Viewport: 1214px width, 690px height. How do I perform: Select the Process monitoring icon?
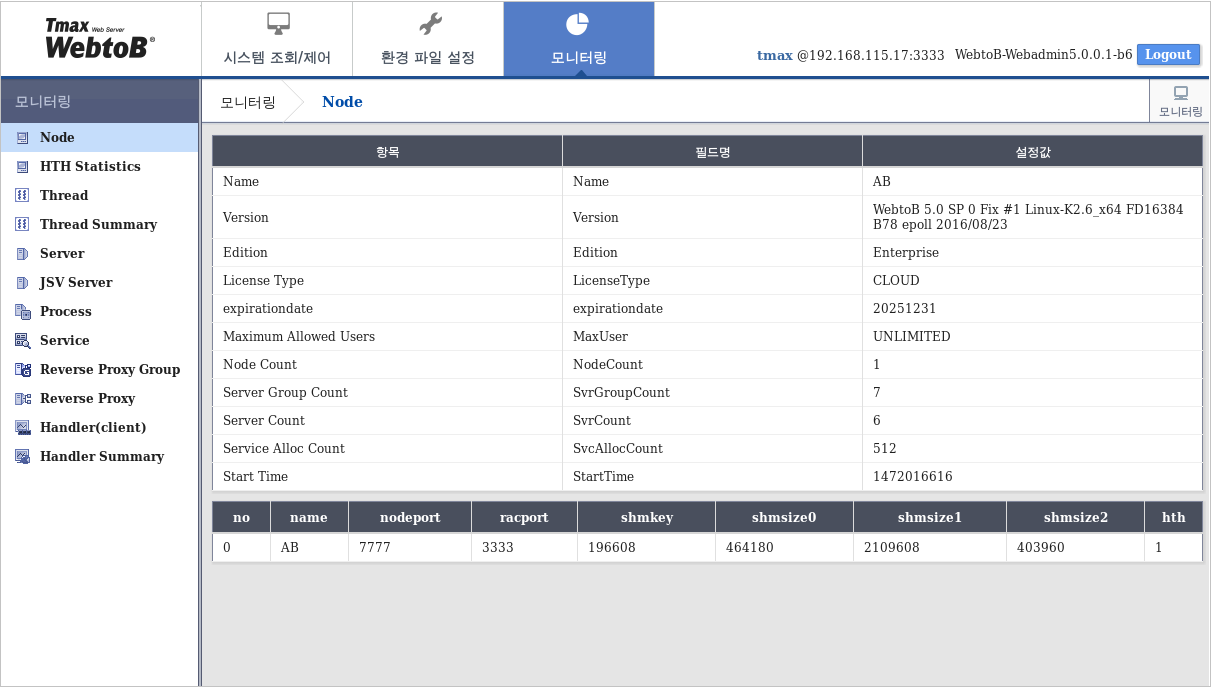pos(63,311)
